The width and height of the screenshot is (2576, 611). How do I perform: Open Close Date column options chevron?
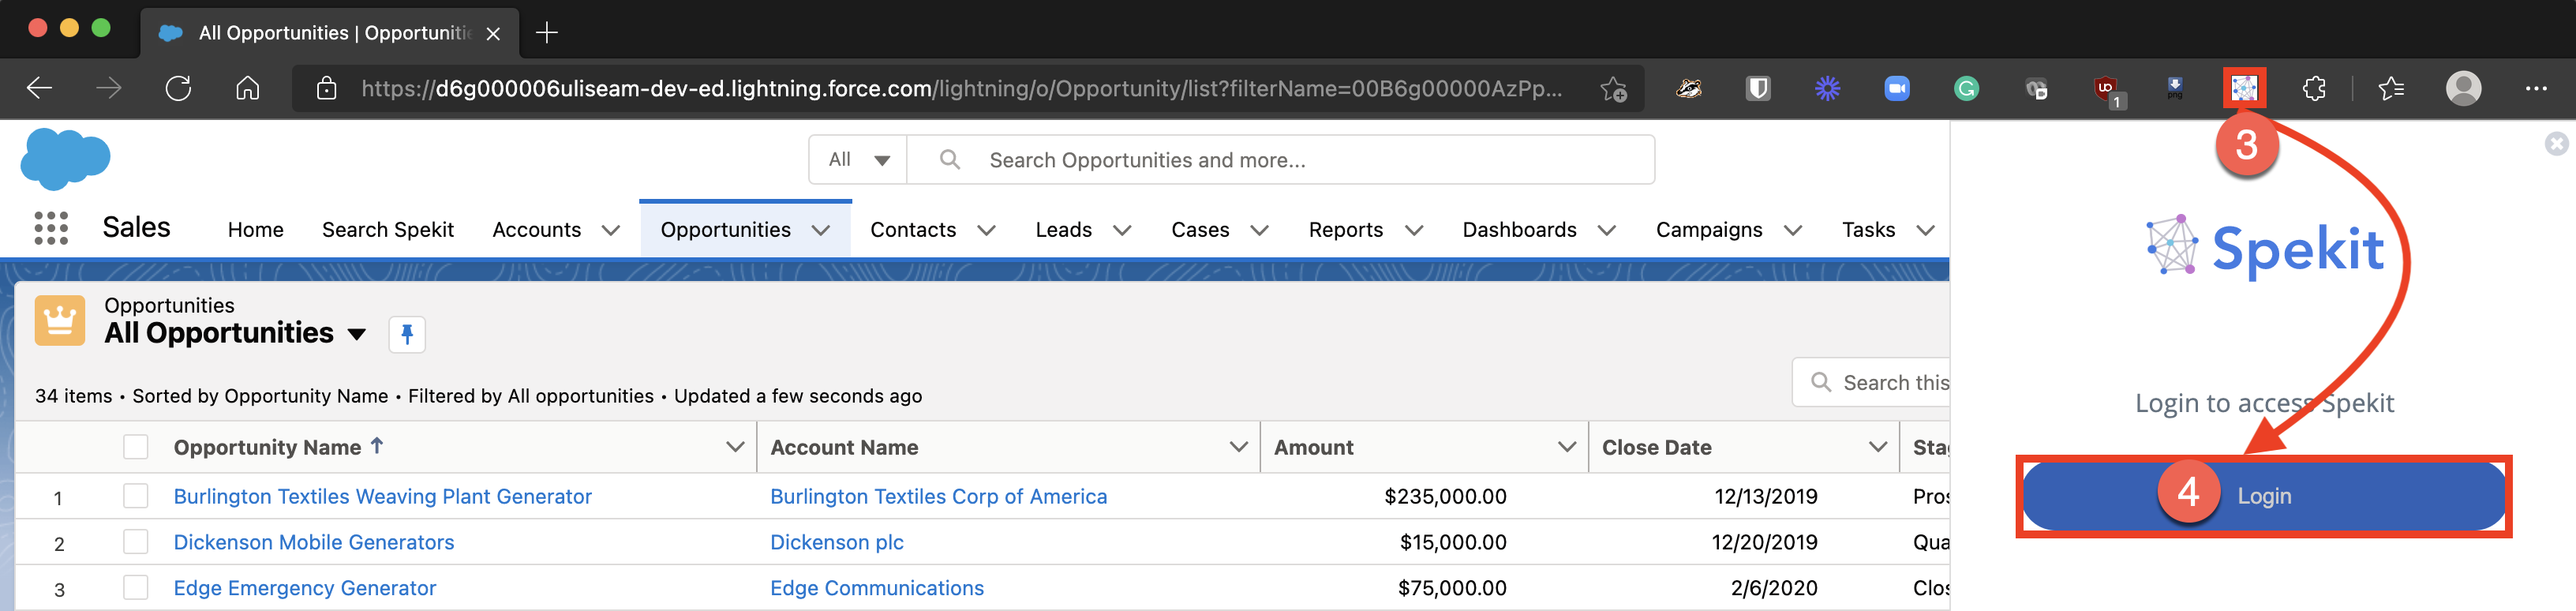tap(1878, 447)
